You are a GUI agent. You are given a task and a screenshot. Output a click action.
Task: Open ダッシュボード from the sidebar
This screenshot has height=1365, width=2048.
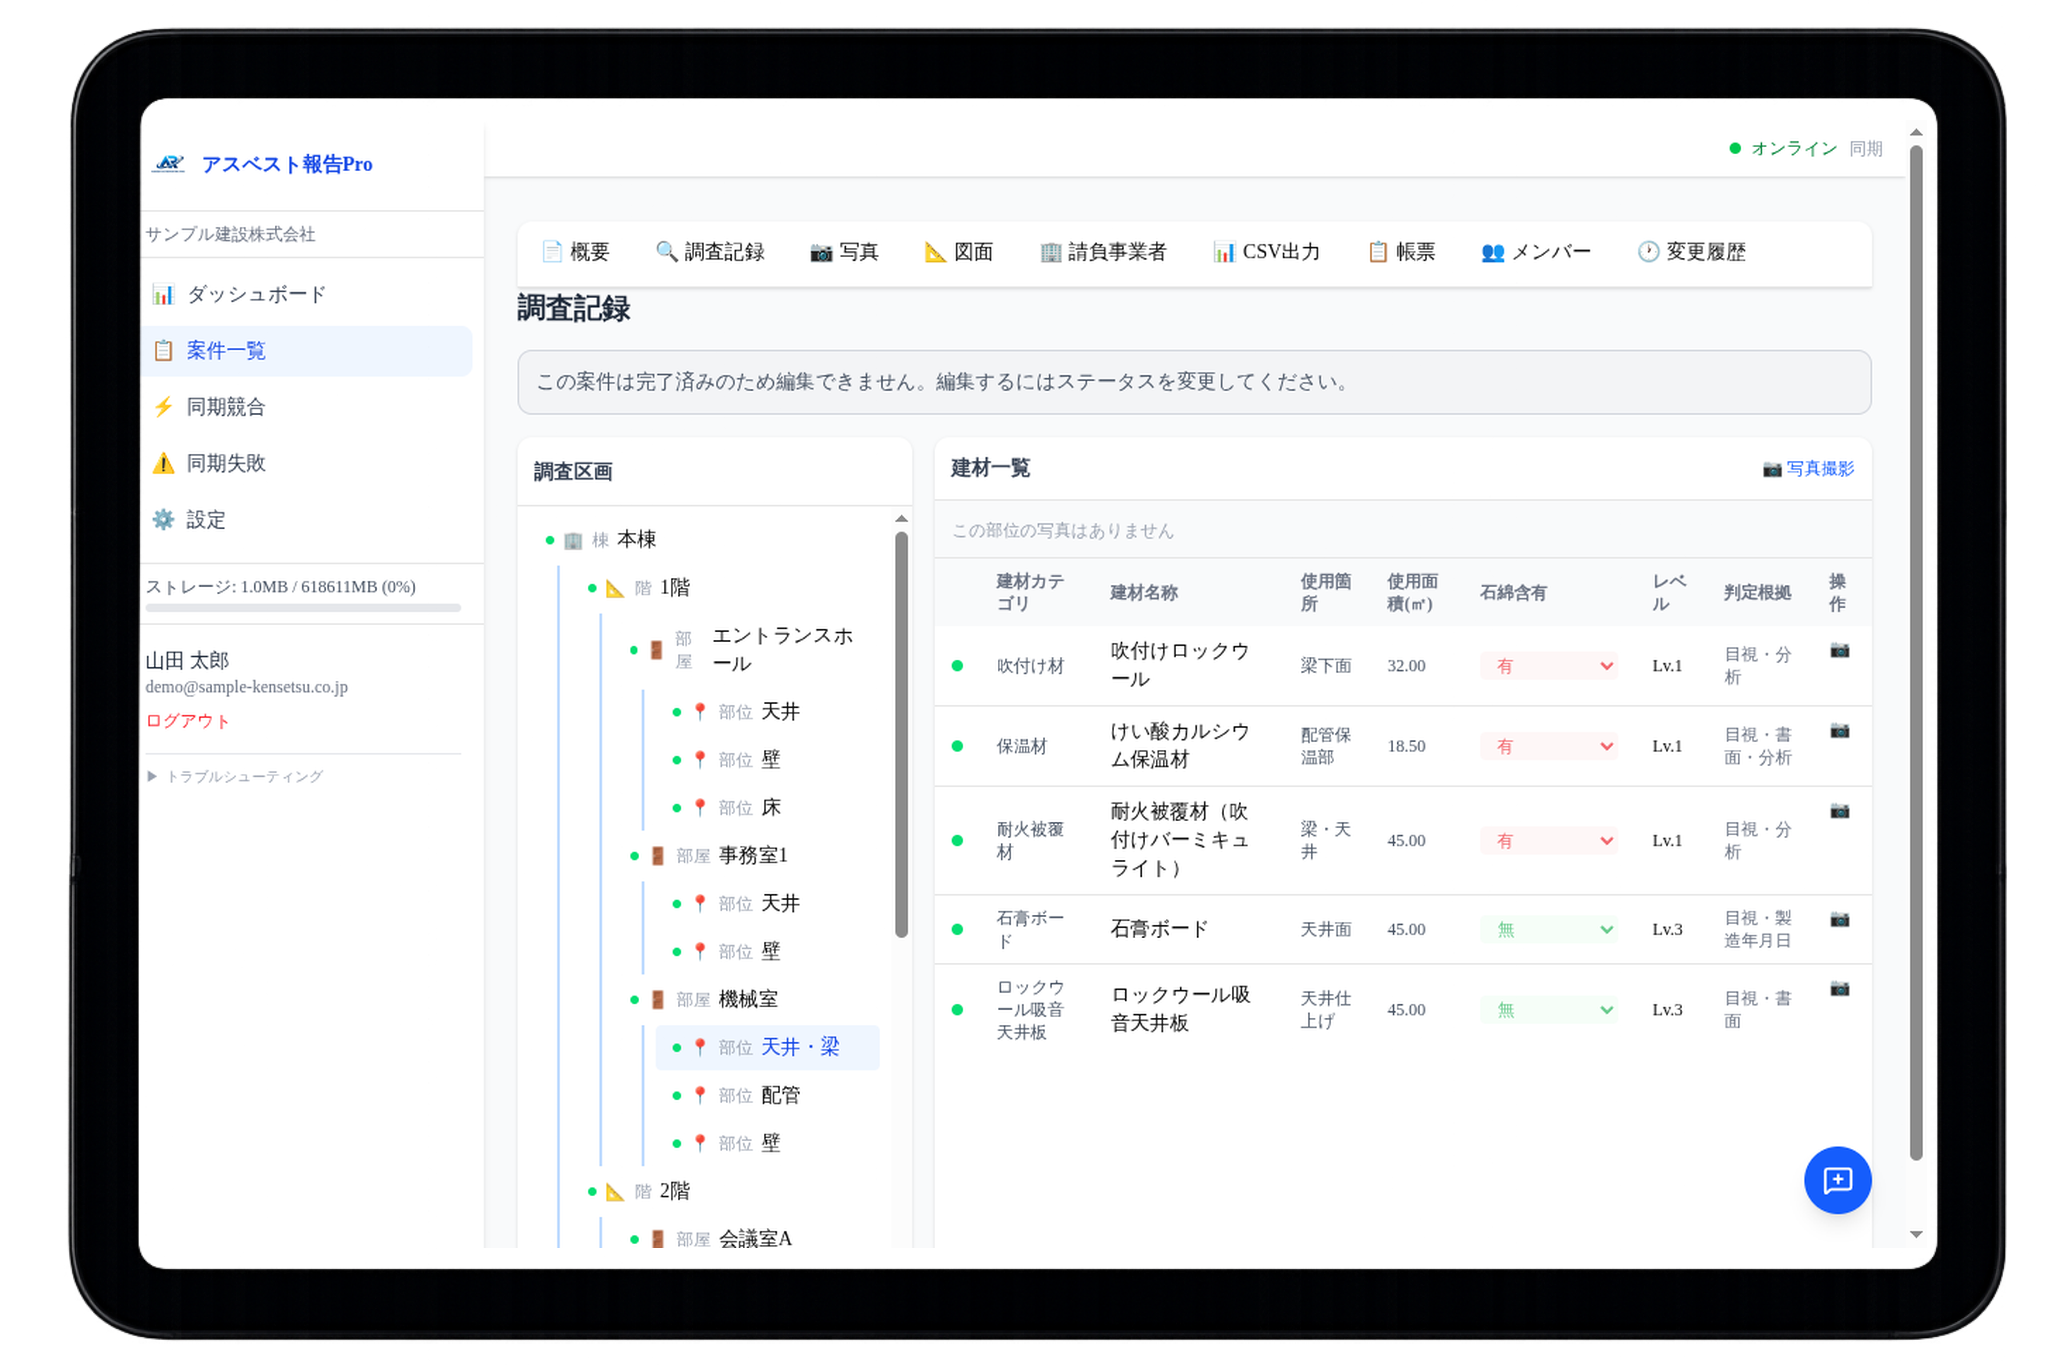coord(256,295)
